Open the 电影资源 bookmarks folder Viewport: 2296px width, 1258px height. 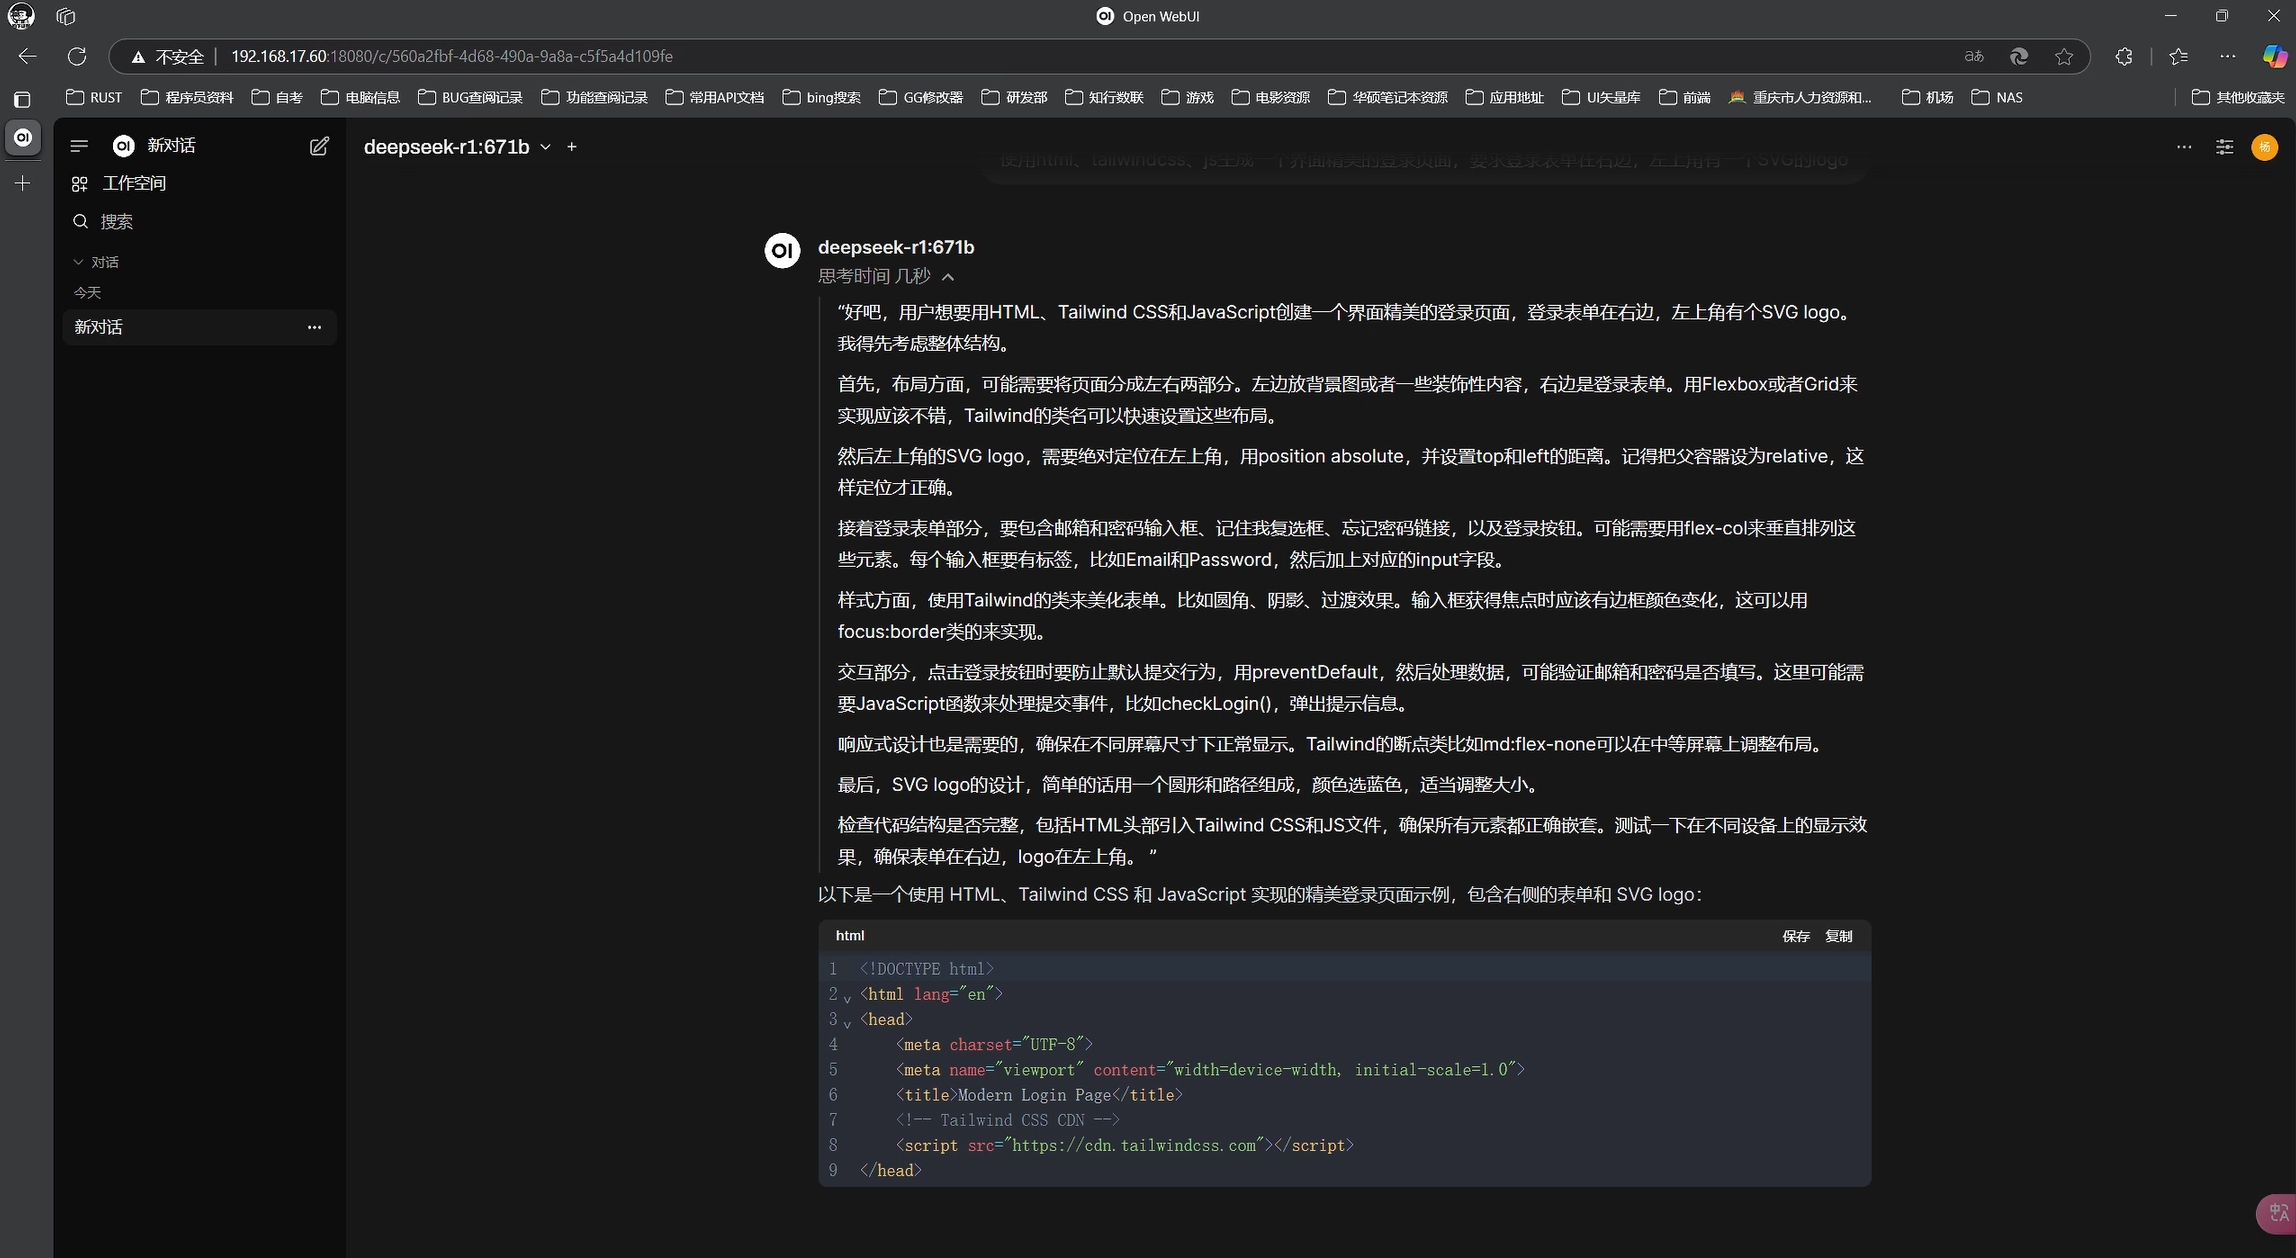coord(1271,97)
